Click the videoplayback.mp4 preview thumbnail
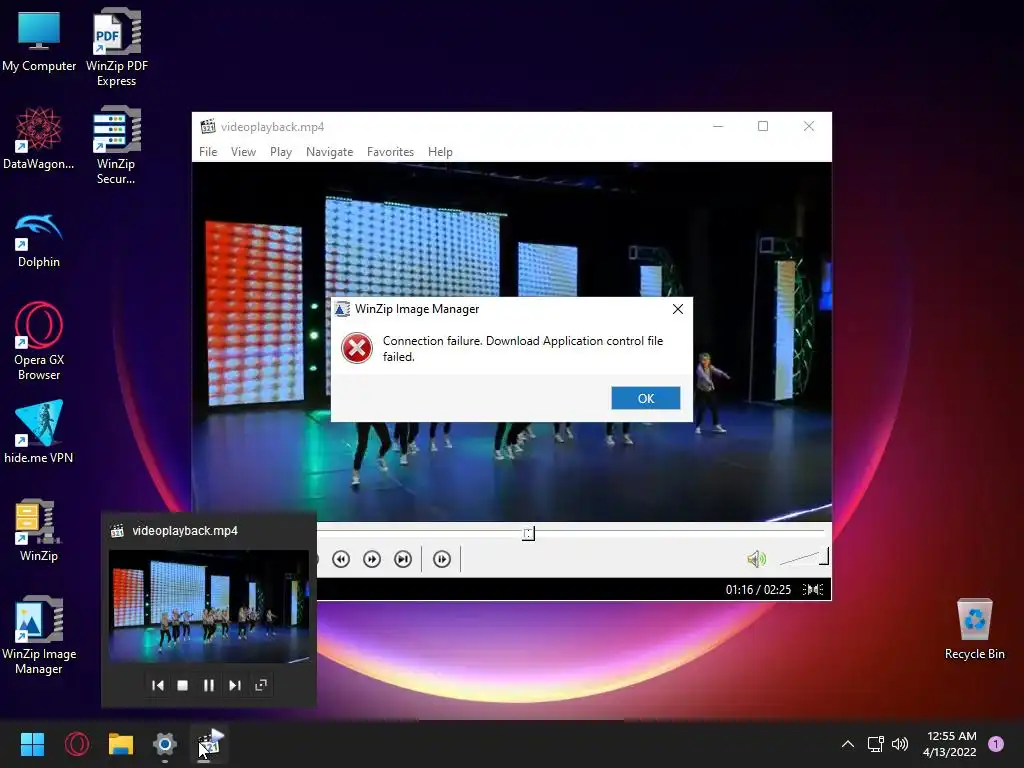Screen dimensions: 1024x768 (209, 607)
